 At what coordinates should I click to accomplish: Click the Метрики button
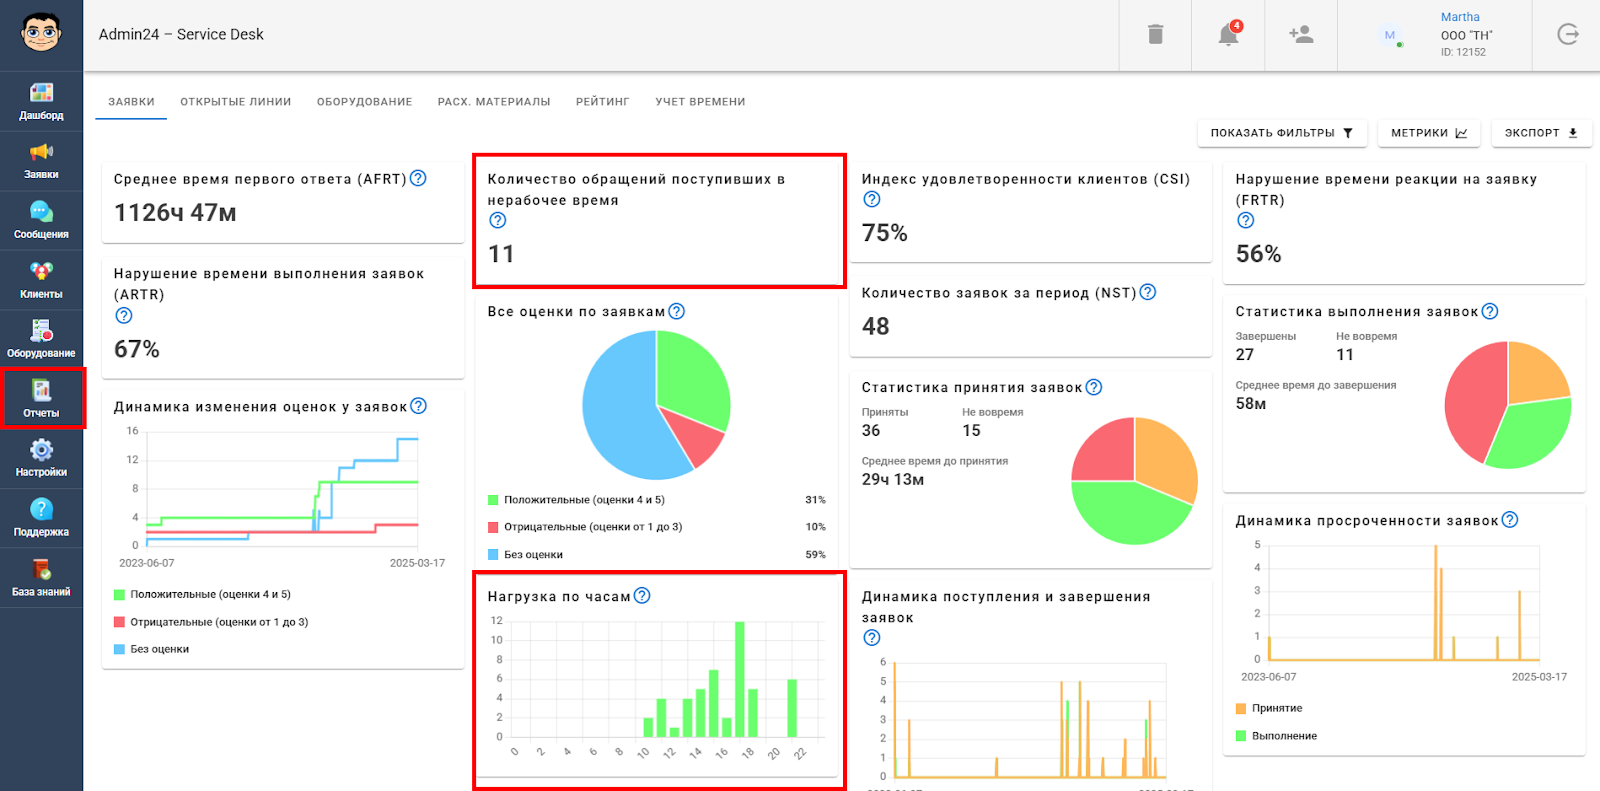1429,133
